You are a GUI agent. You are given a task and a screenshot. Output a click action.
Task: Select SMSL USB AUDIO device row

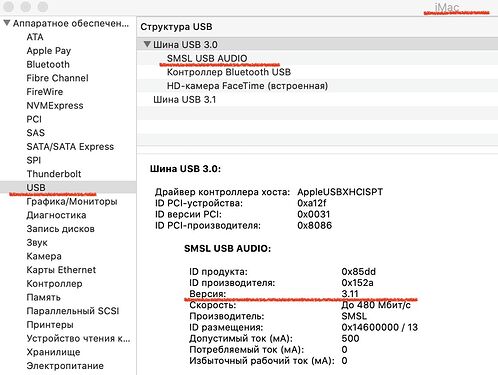tap(317, 58)
